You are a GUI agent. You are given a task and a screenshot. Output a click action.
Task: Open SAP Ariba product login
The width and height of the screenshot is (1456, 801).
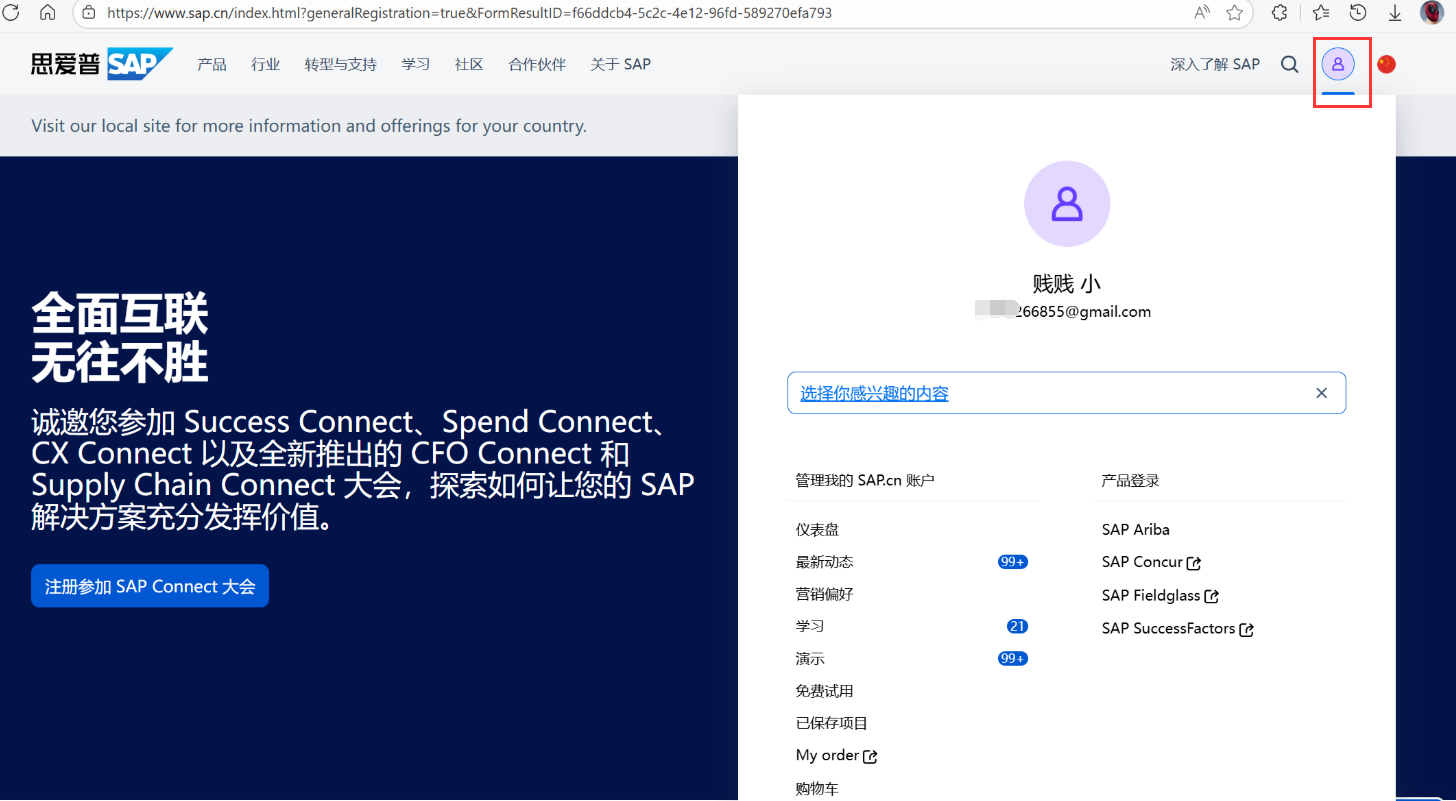pyautogui.click(x=1136, y=530)
